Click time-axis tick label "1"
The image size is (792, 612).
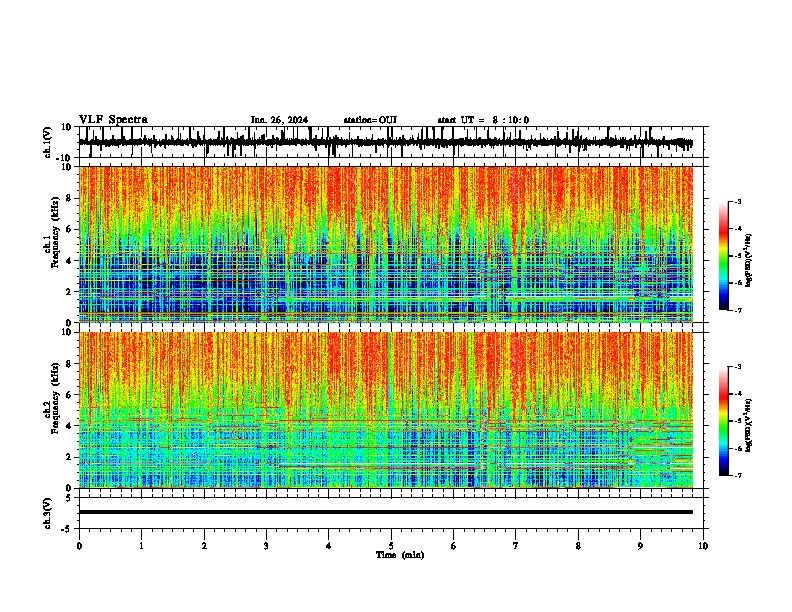click(x=141, y=546)
